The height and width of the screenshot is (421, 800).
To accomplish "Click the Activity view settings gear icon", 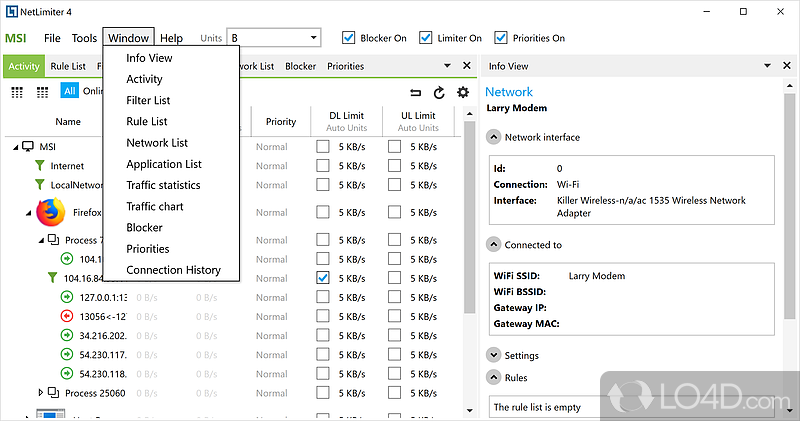I will pyautogui.click(x=462, y=92).
